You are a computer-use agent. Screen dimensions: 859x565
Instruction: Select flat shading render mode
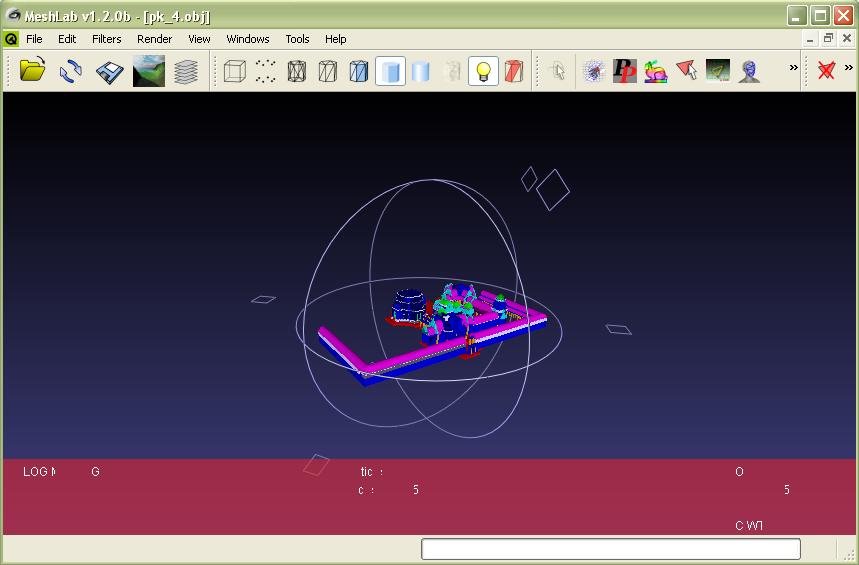(390, 71)
